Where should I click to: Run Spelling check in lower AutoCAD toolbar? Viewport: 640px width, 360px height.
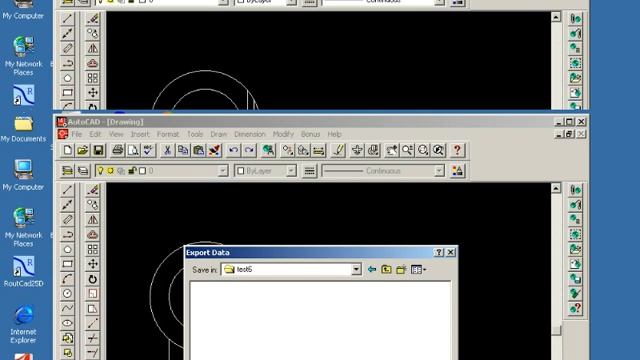(148, 150)
